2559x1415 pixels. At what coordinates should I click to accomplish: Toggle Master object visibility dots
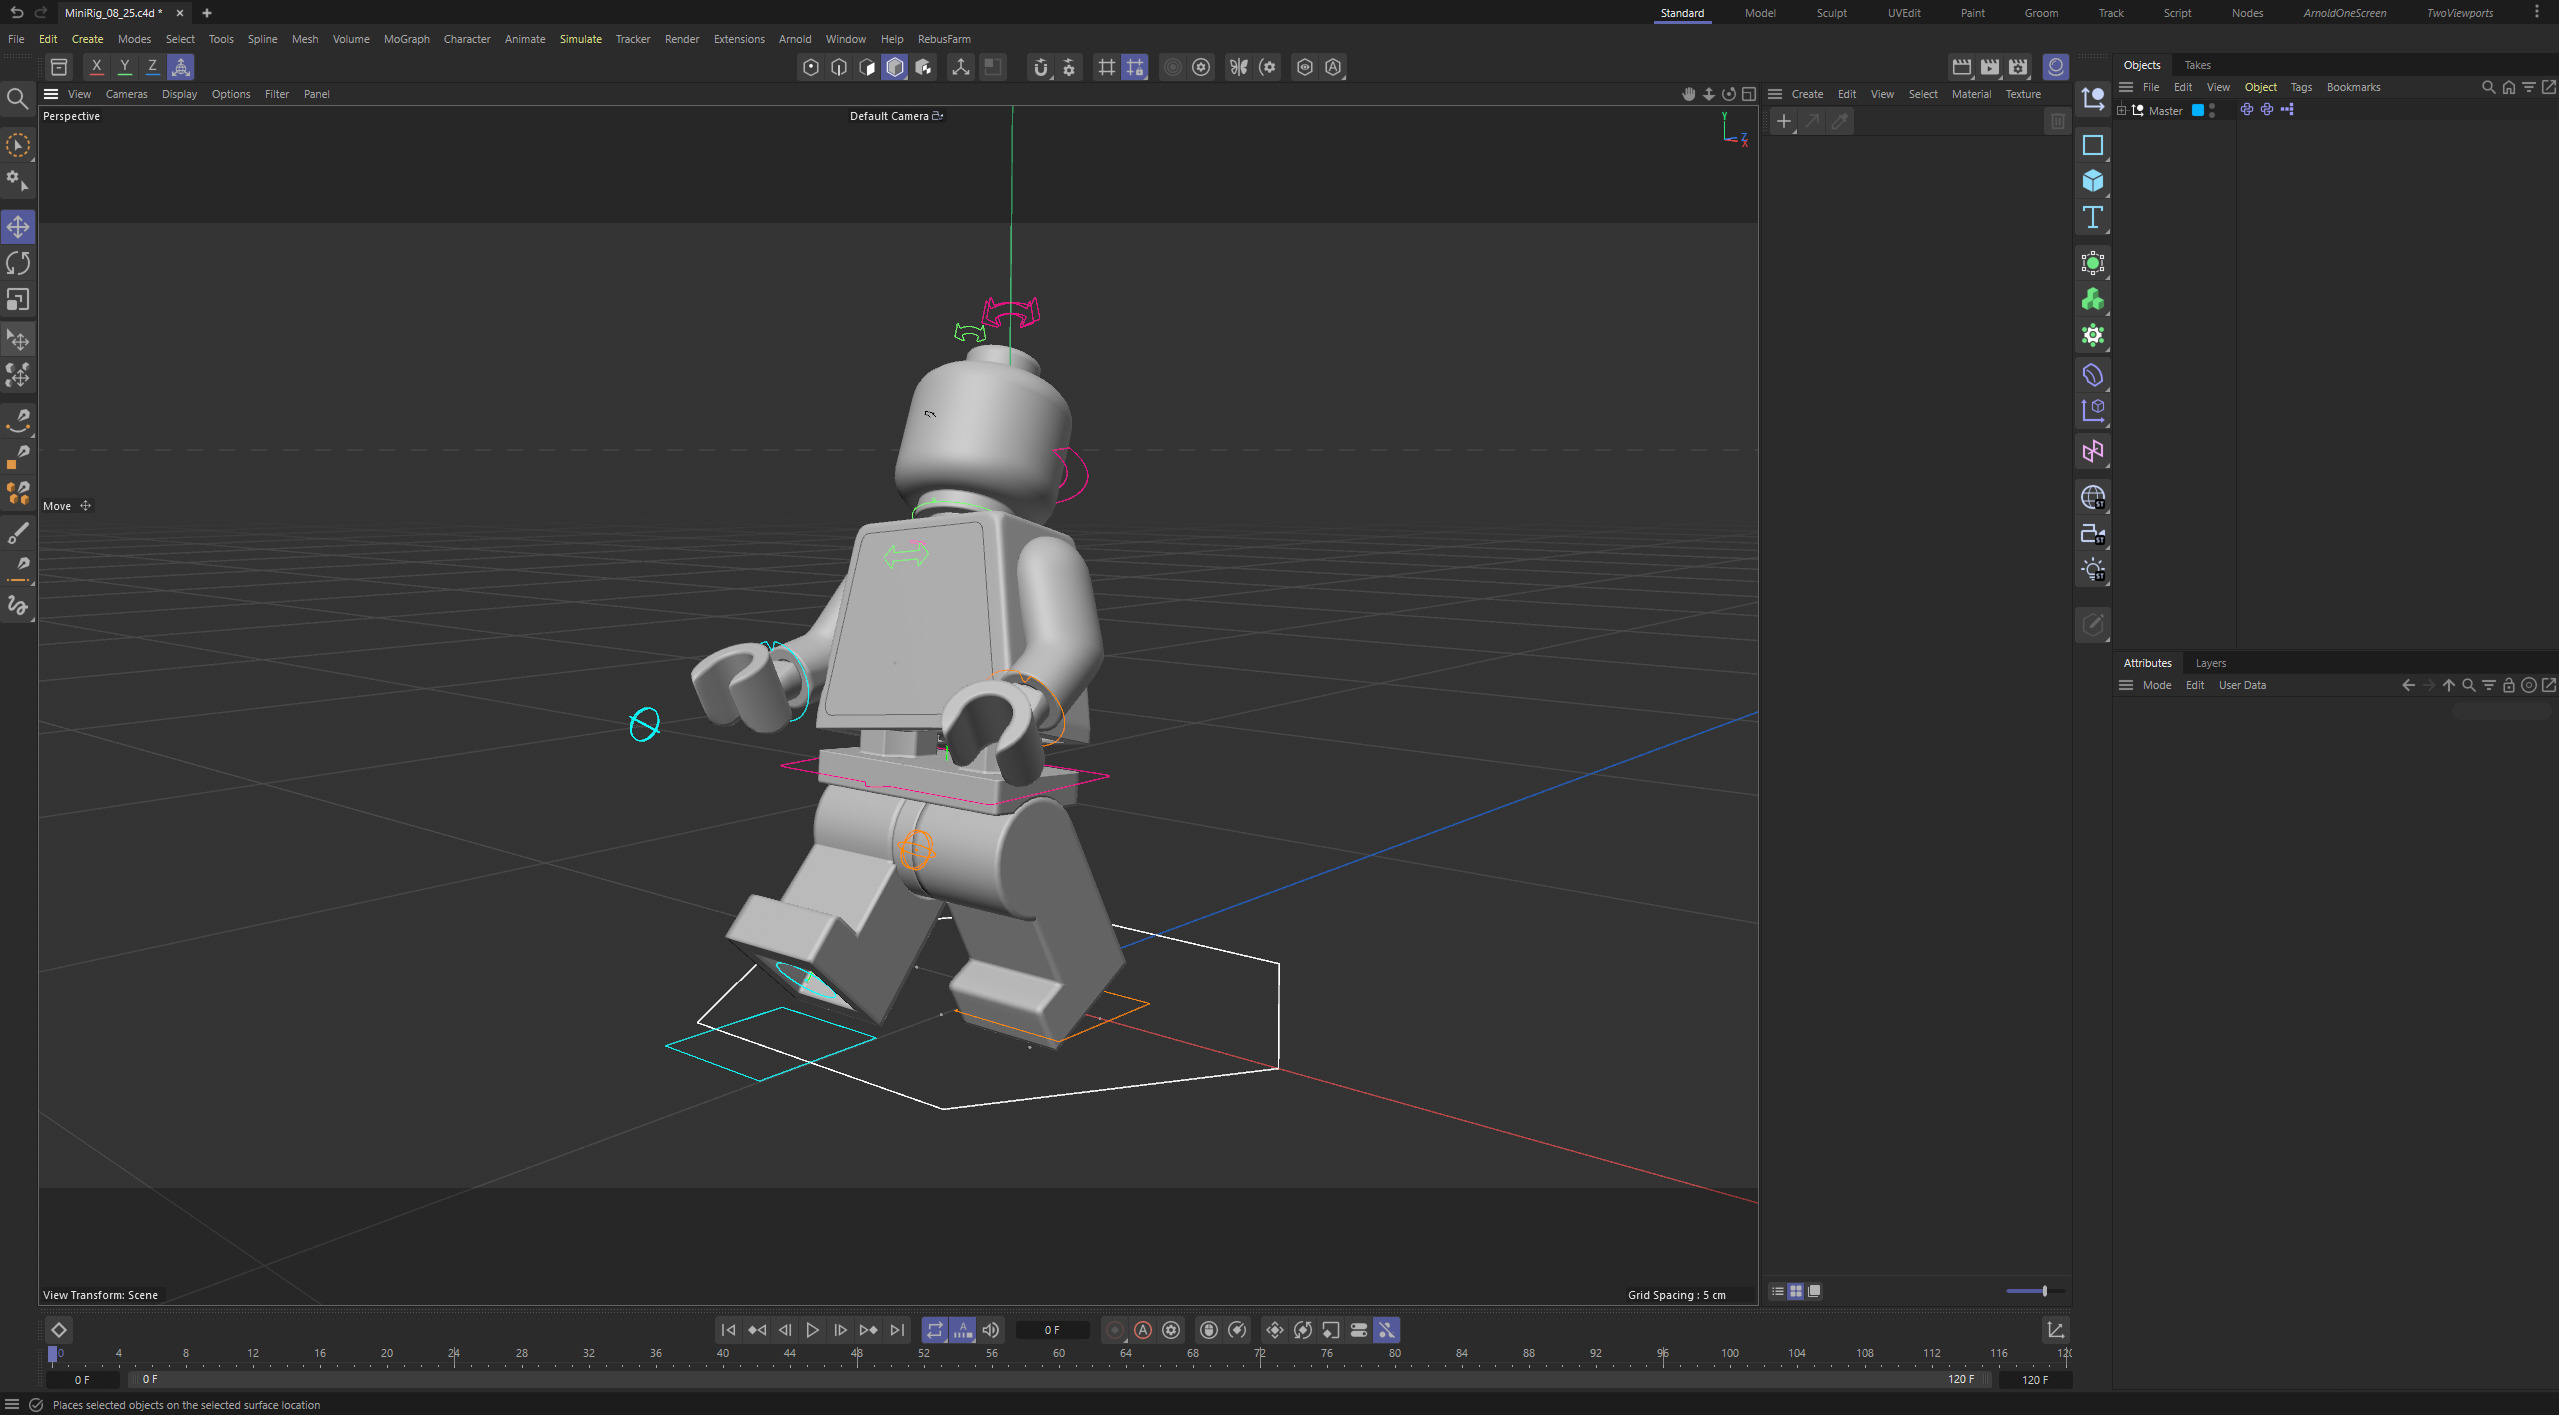[x=2212, y=110]
